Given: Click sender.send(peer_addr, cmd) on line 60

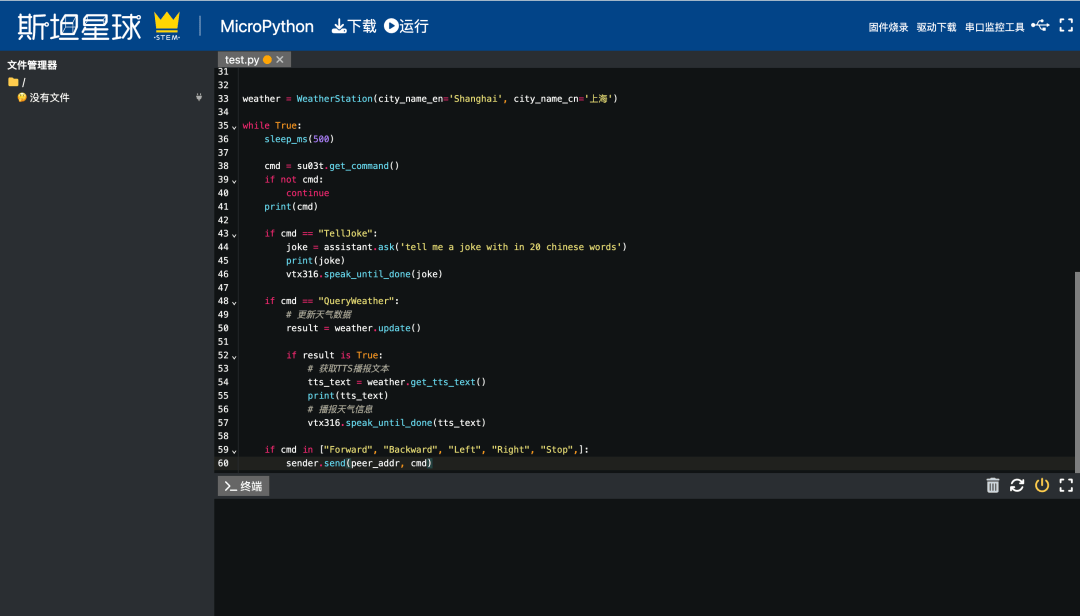Looking at the screenshot, I should pyautogui.click(x=359, y=463).
